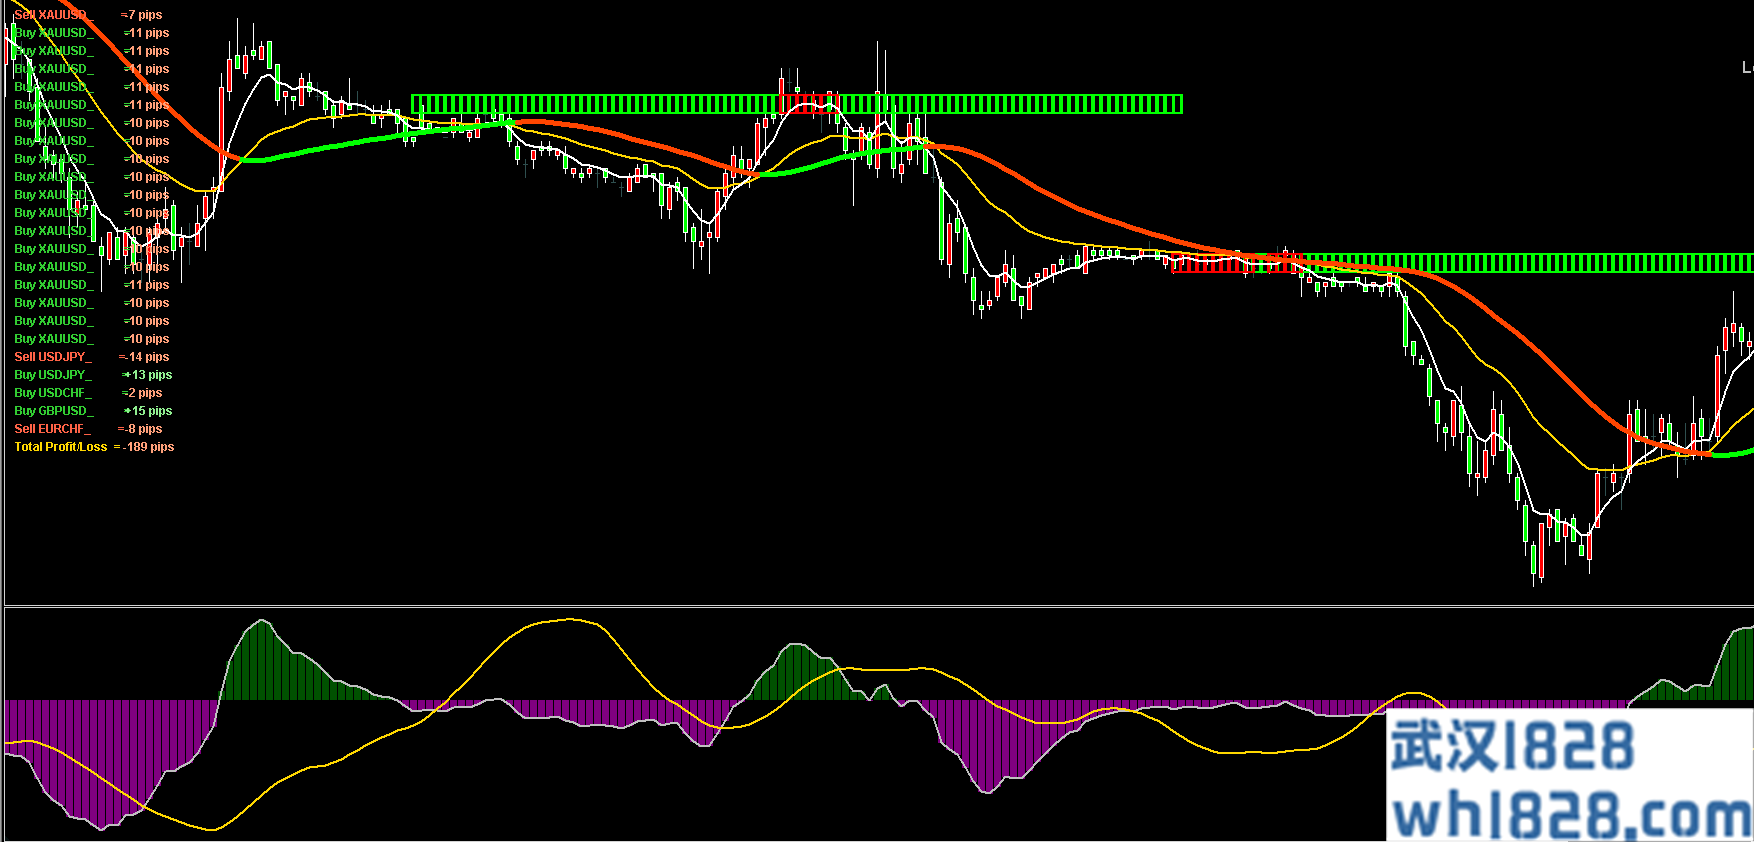Select the lower red hatched zone segment
Image resolution: width=1754 pixels, height=842 pixels.
coord(1238,263)
